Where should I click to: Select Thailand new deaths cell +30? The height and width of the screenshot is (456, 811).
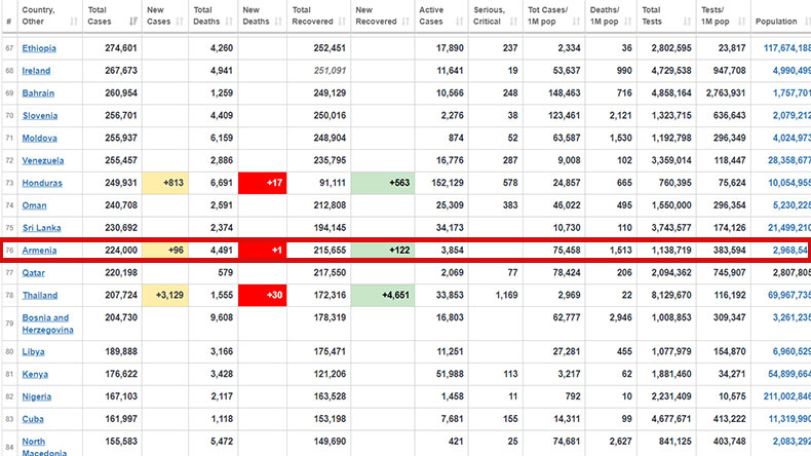tap(262, 295)
